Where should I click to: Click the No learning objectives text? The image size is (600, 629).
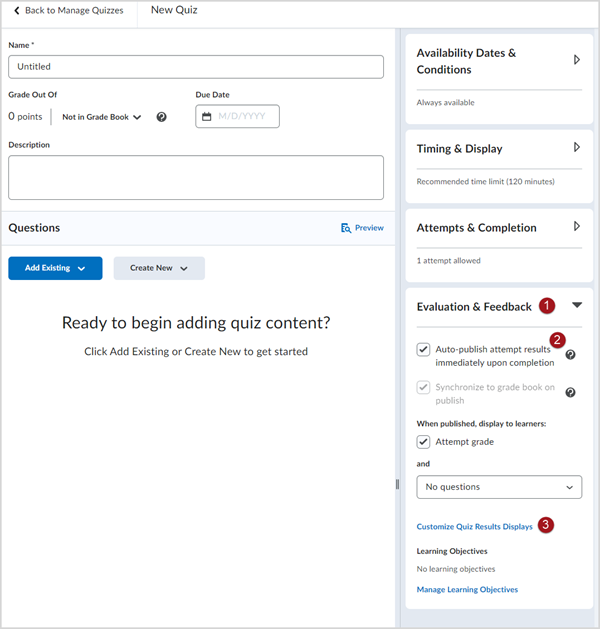click(x=456, y=569)
